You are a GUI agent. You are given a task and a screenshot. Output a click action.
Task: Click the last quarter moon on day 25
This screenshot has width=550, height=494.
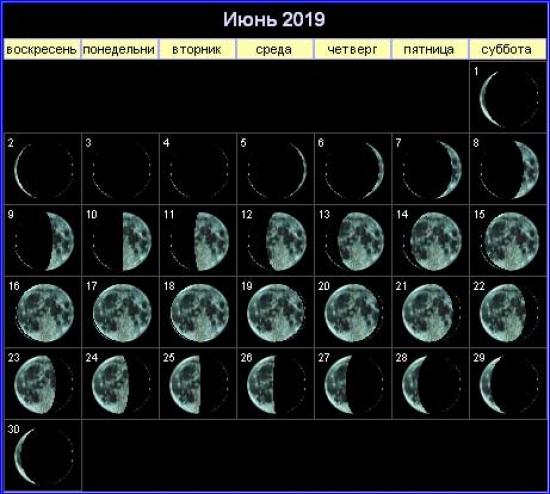[x=199, y=385]
